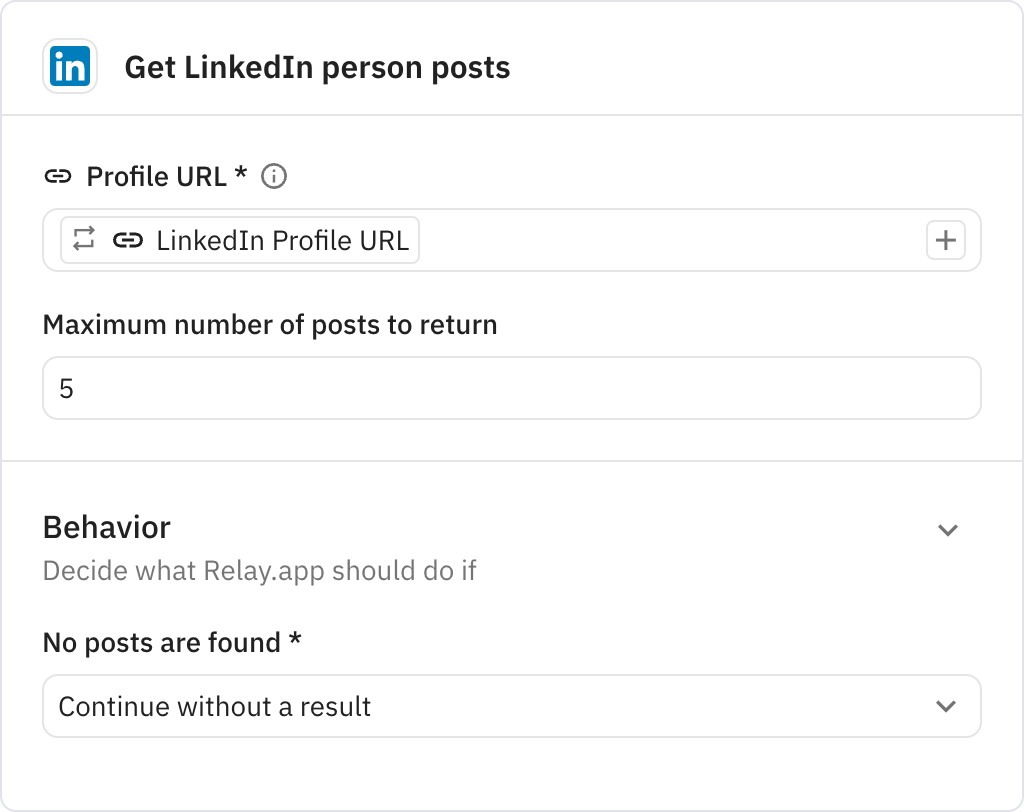This screenshot has height=812, width=1024.
Task: Click the chain-link icon inside the URL chip
Action: pyautogui.click(x=127, y=241)
